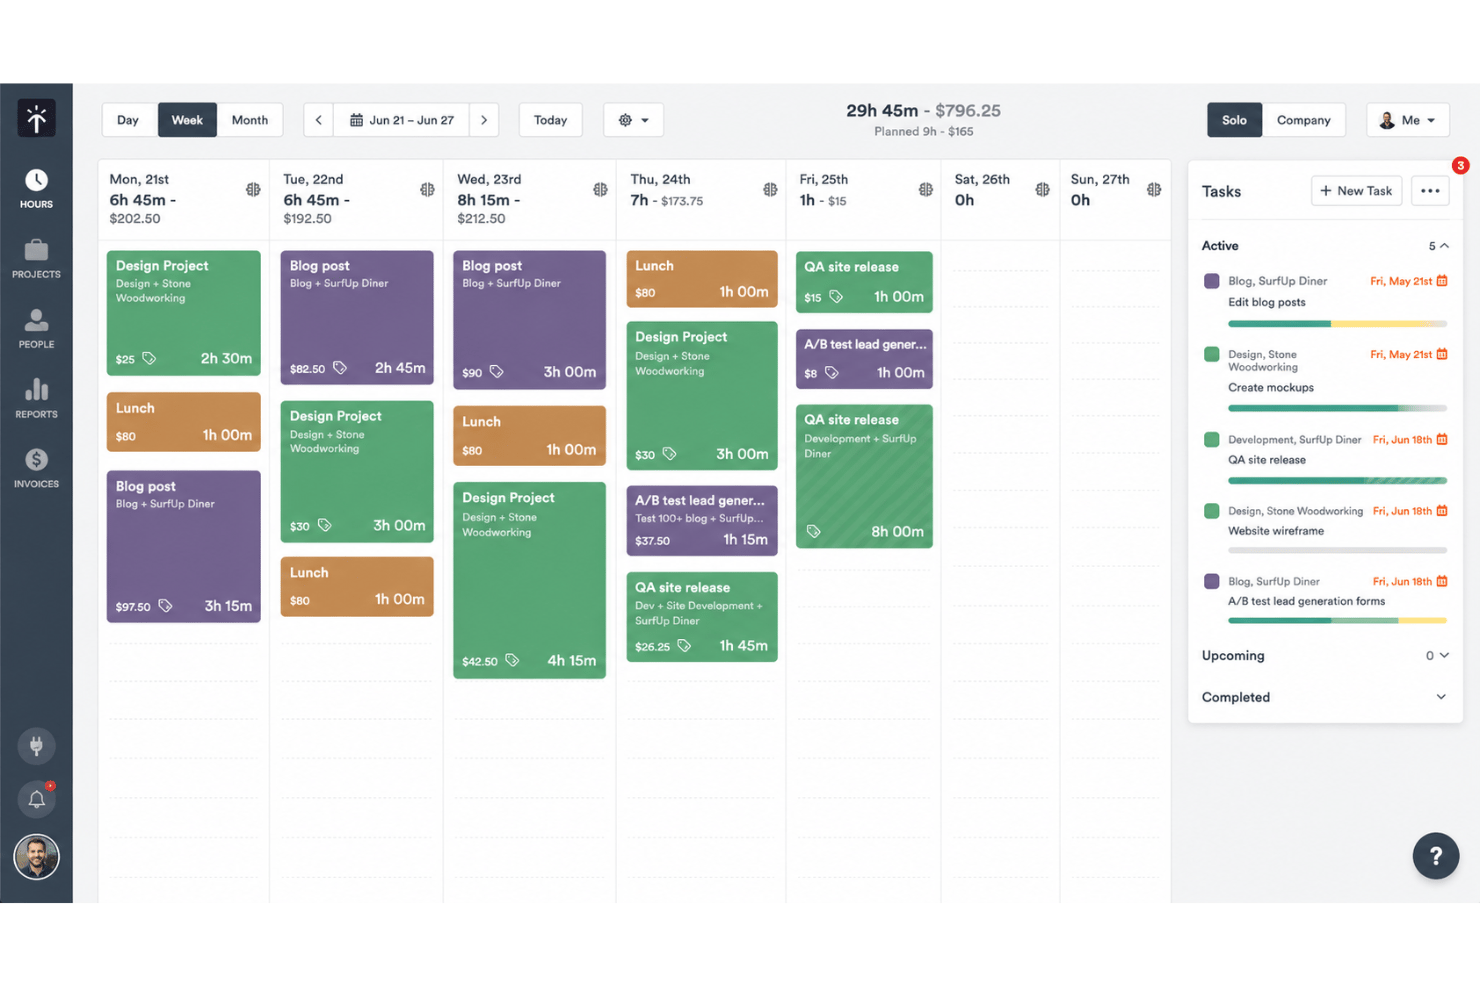The width and height of the screenshot is (1480, 987).
Task: Open the Me user dropdown
Action: point(1407,120)
